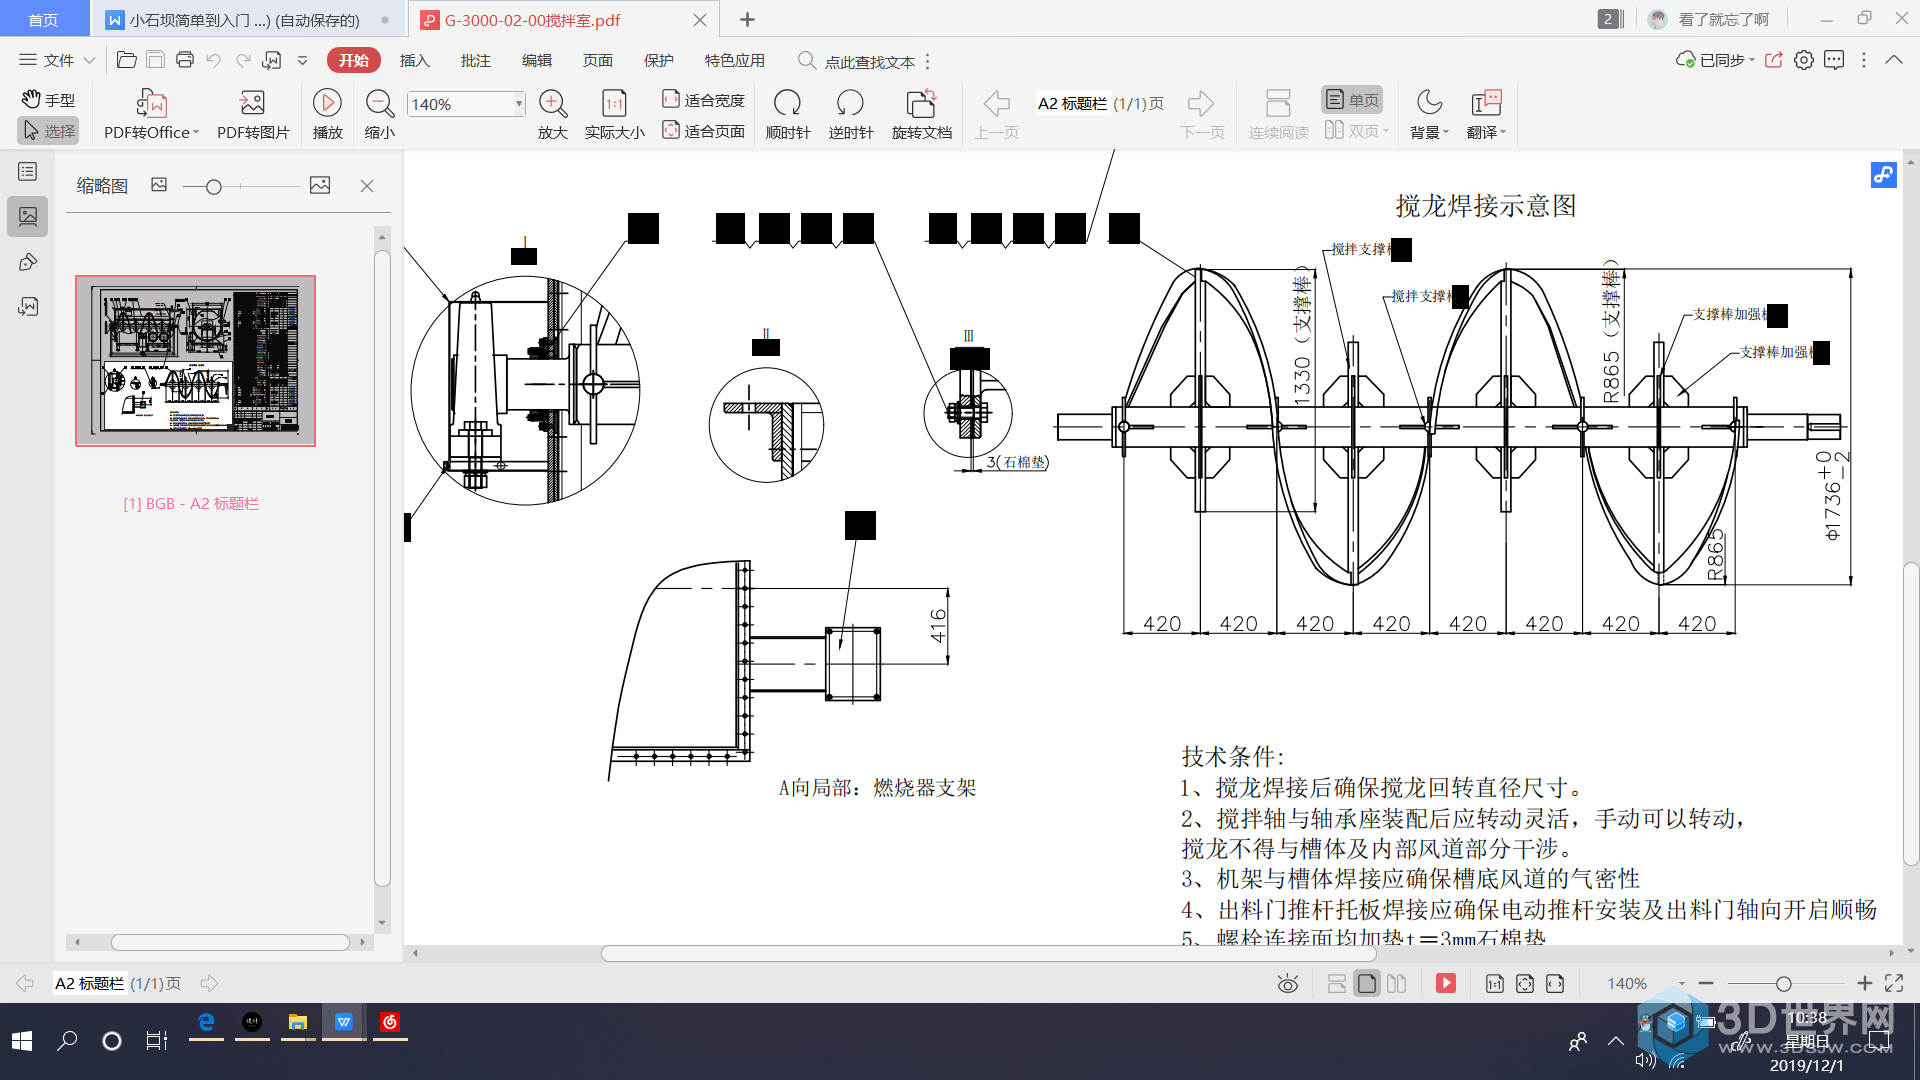This screenshot has height=1080, width=1920.
Task: Open the 保护 ribbon tab
Action: point(659,61)
